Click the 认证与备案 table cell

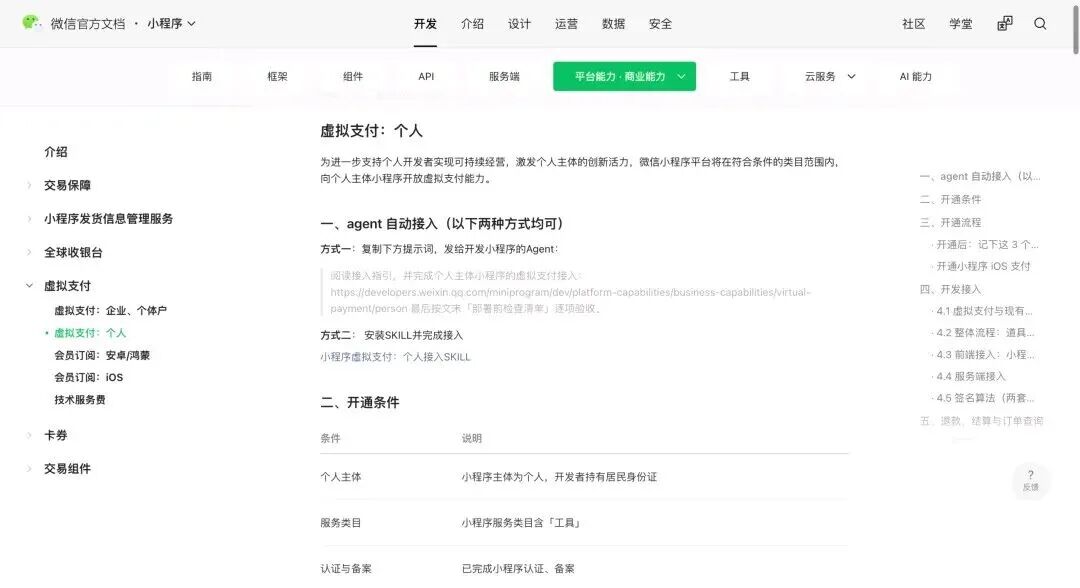[346, 569]
